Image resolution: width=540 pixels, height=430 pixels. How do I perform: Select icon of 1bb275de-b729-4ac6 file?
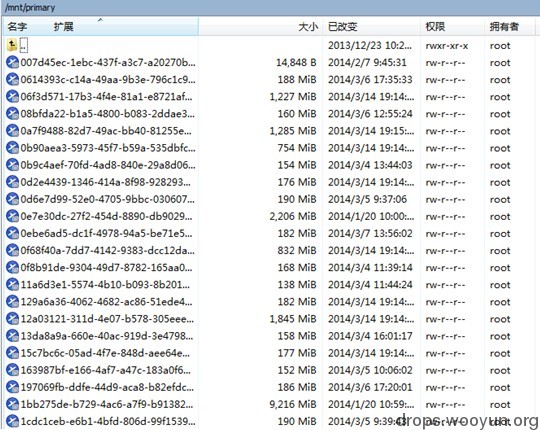point(12,404)
